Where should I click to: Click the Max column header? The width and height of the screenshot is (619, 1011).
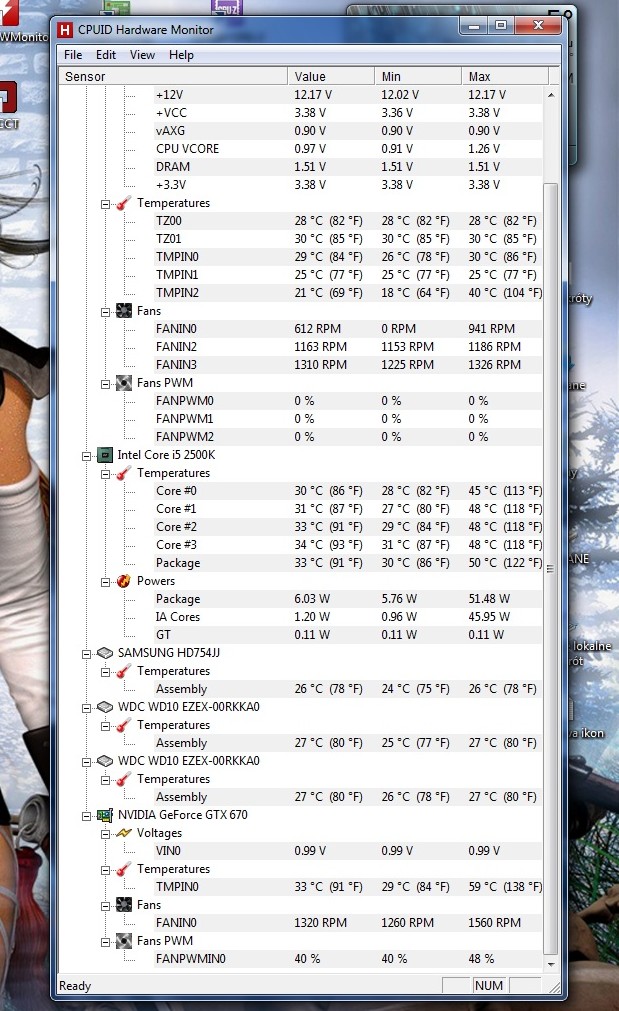point(505,76)
